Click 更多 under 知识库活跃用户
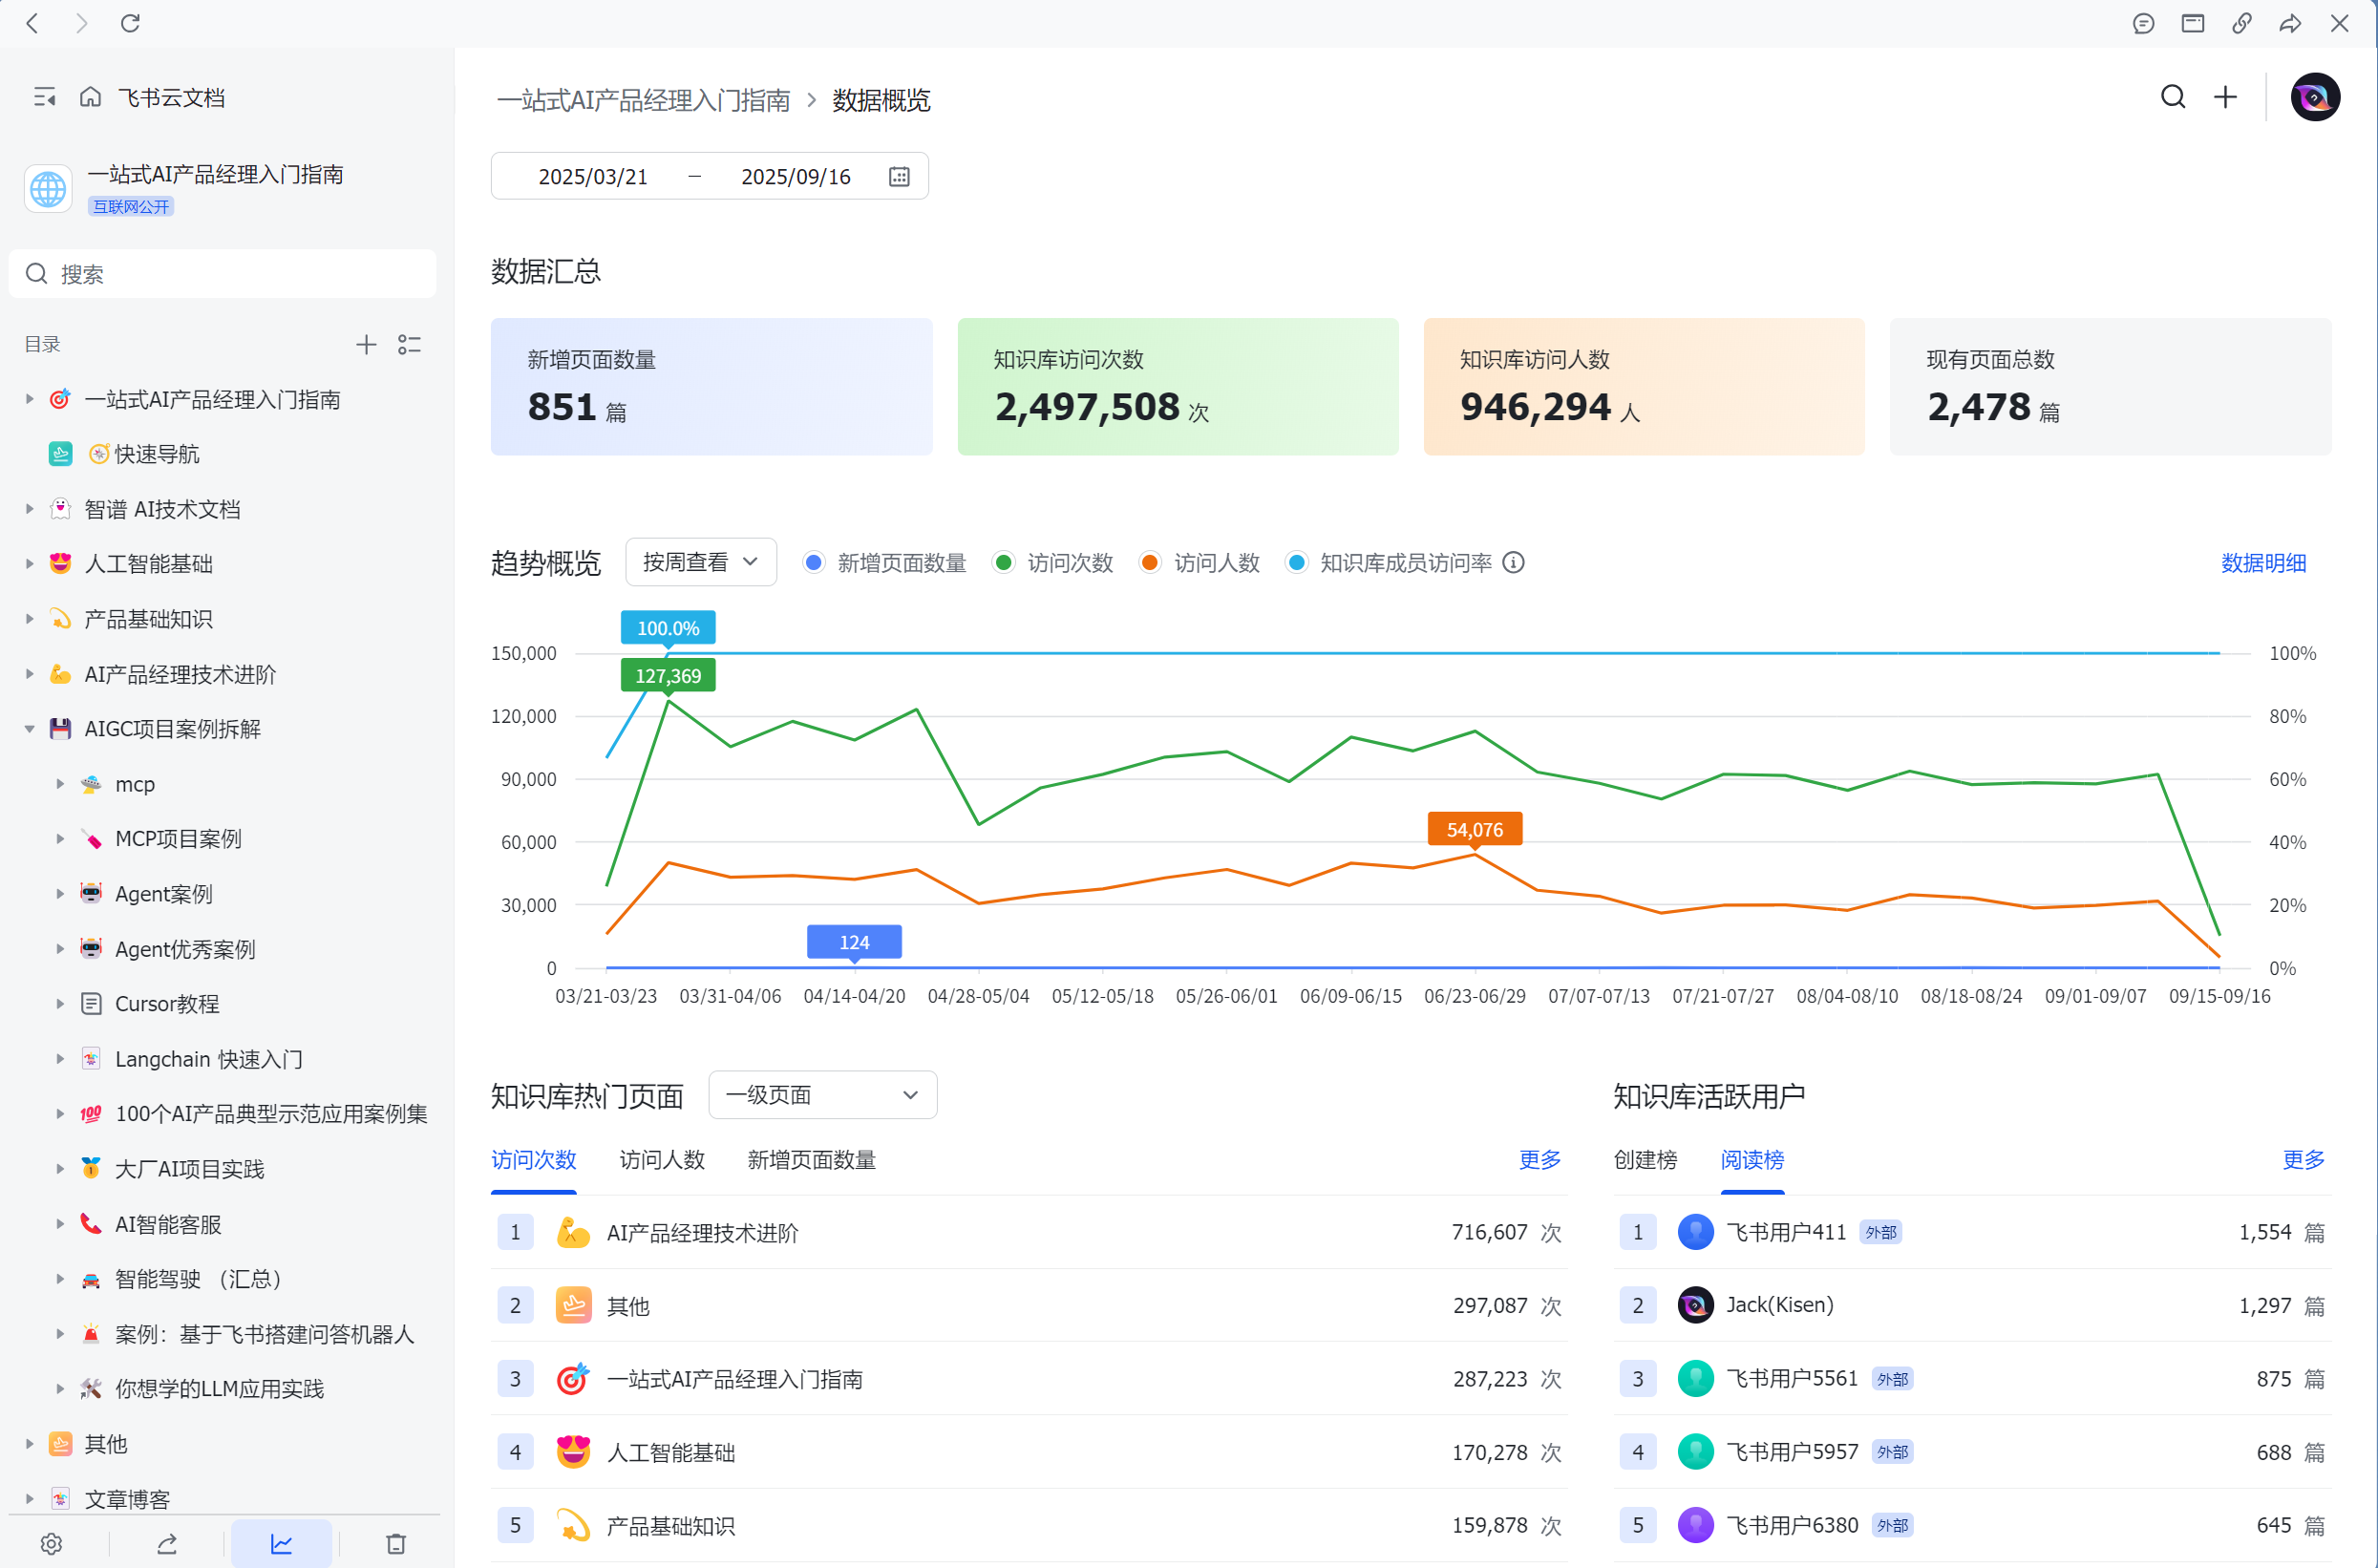 point(2302,1160)
